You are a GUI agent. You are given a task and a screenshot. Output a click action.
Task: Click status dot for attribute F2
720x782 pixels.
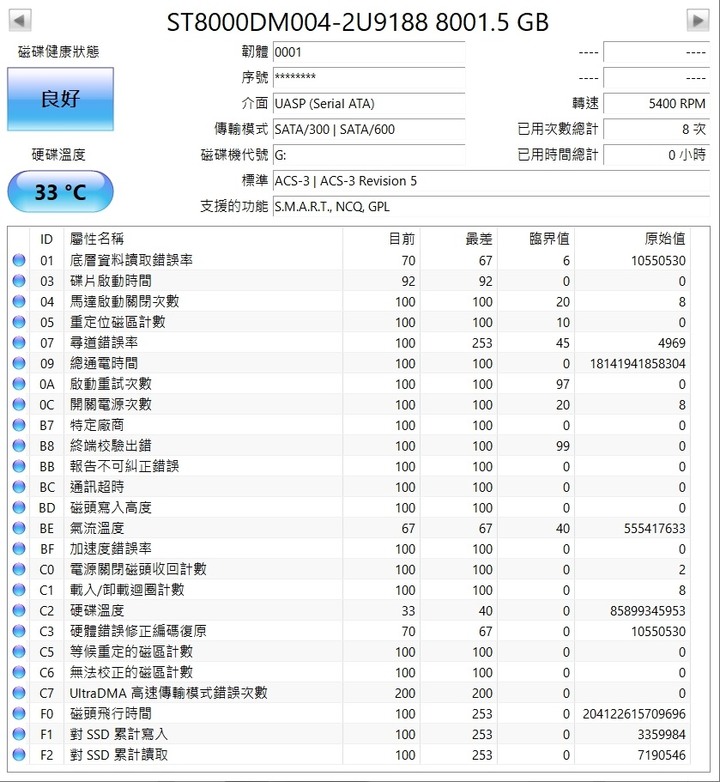[x=19, y=755]
